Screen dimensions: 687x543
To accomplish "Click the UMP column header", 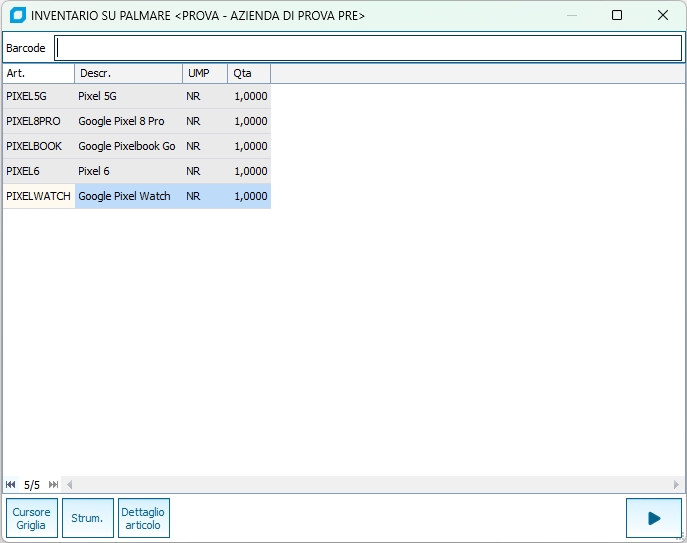I will point(205,73).
